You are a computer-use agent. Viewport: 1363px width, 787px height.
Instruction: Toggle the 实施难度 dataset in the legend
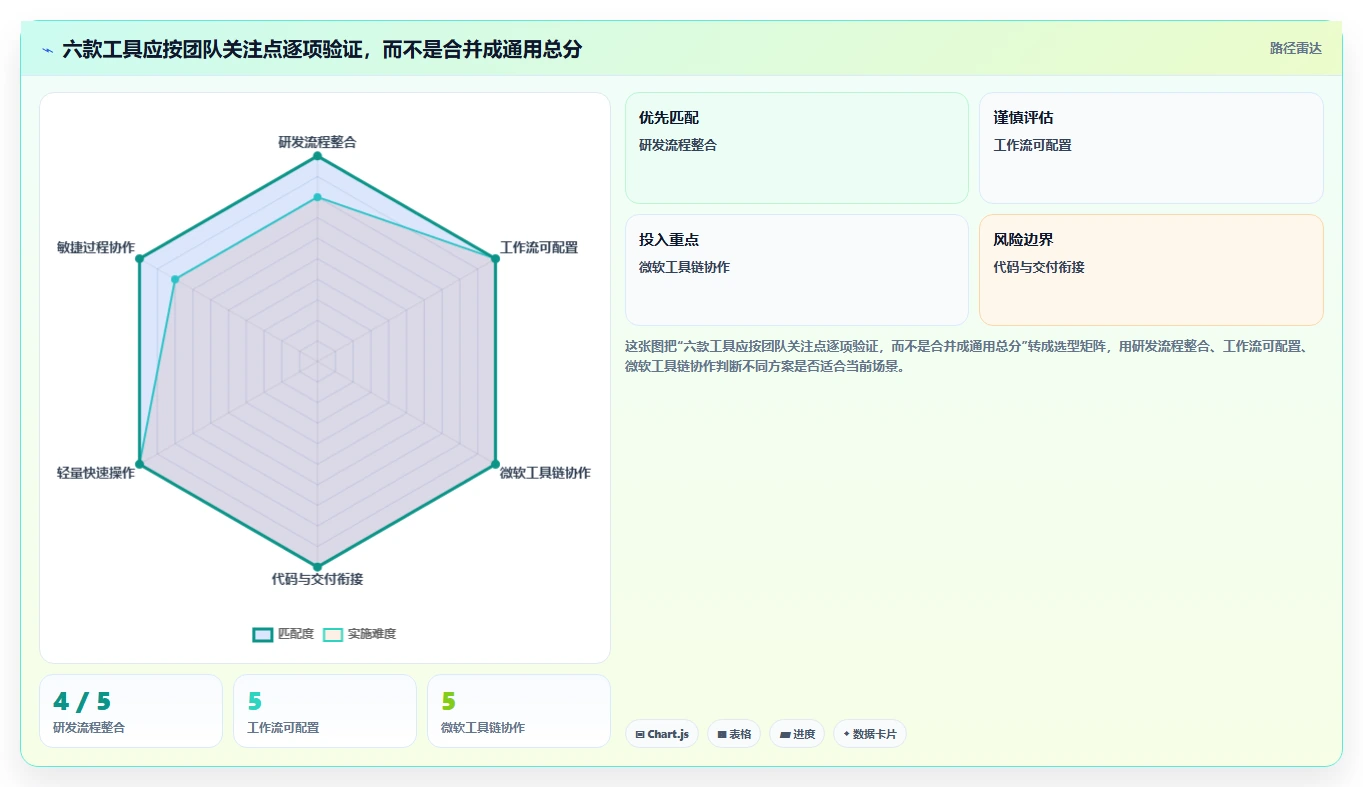click(x=360, y=634)
